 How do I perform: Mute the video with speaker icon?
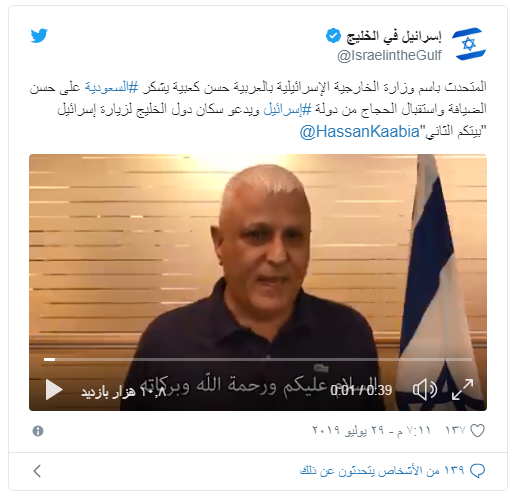[x=425, y=389]
